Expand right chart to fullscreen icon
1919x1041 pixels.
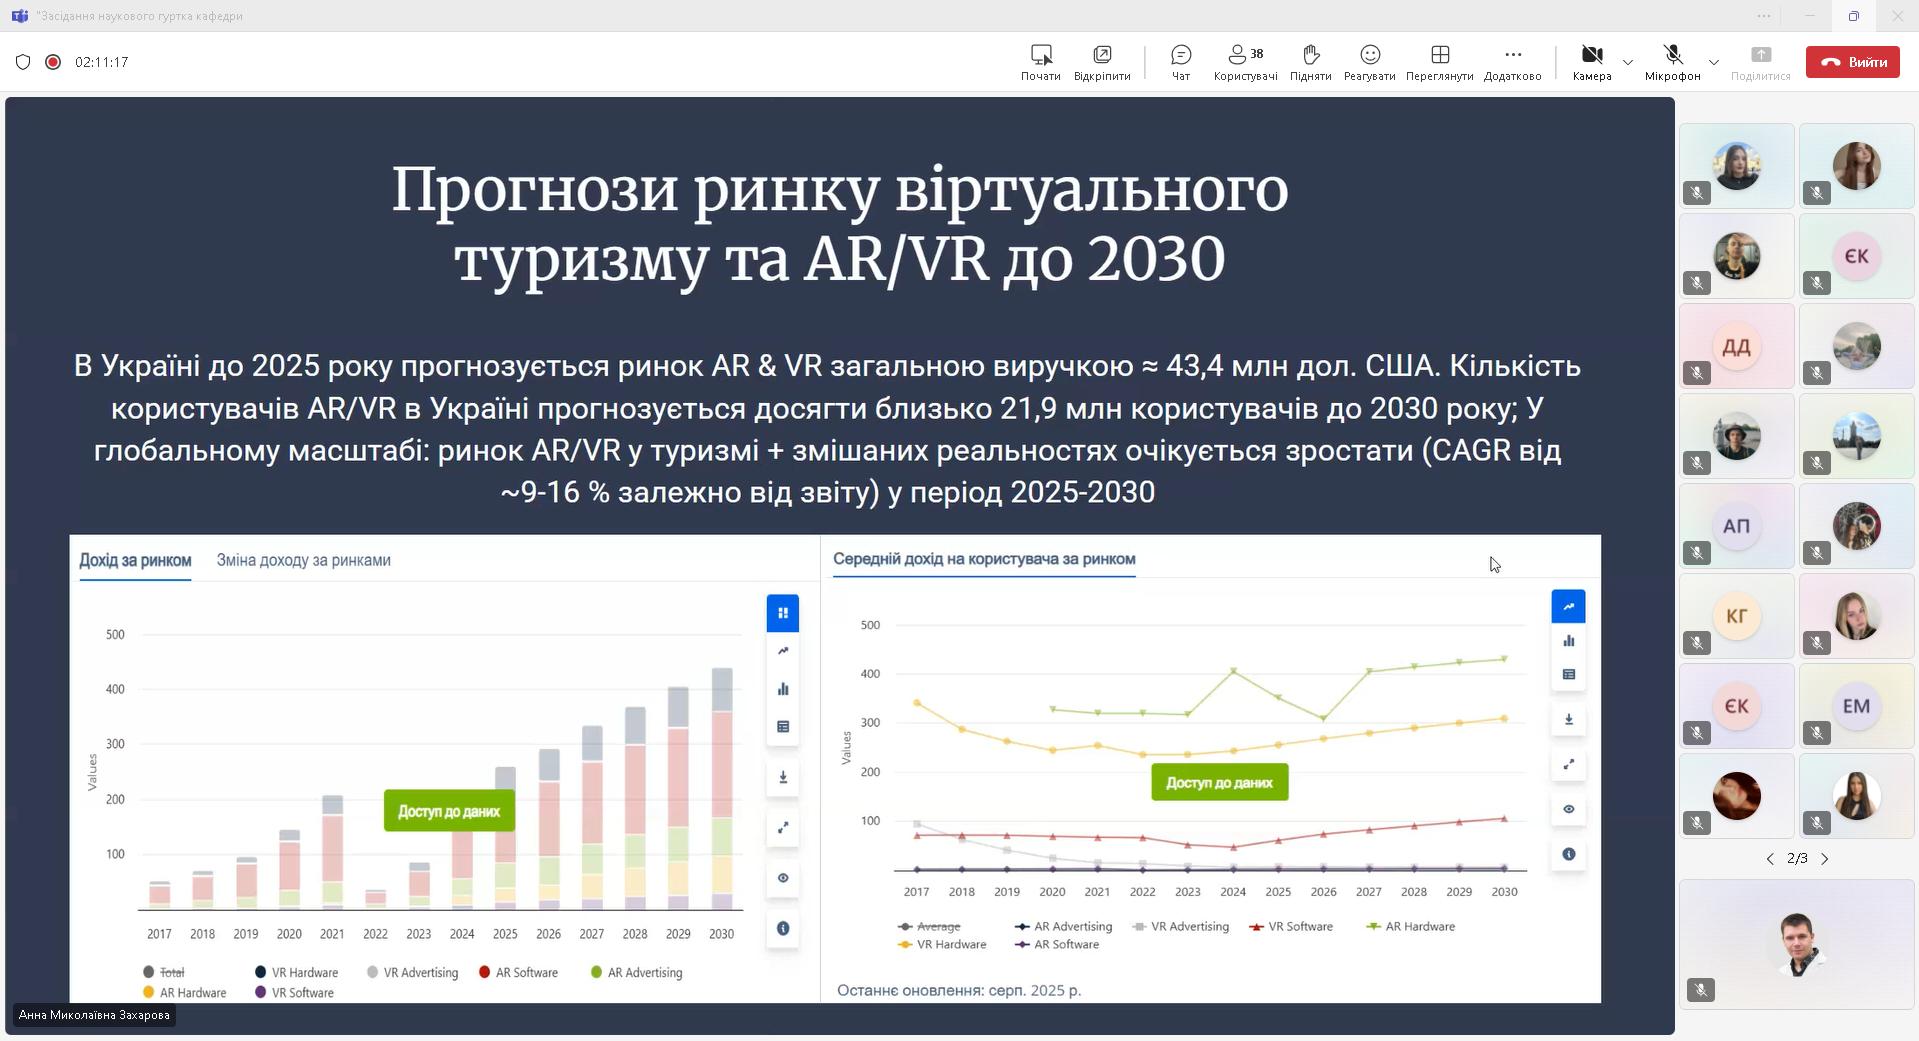[1568, 764]
